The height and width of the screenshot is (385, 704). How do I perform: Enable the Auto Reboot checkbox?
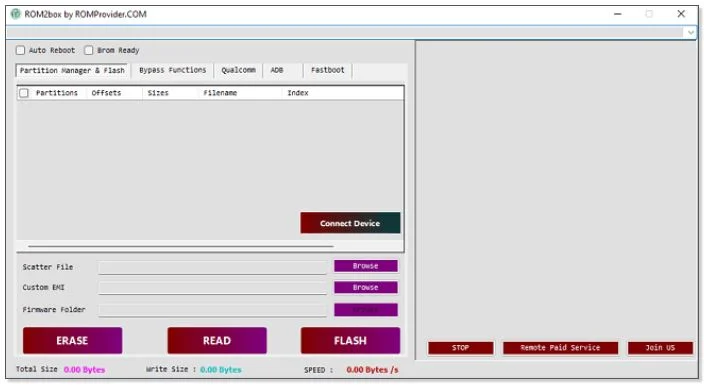(x=20, y=50)
